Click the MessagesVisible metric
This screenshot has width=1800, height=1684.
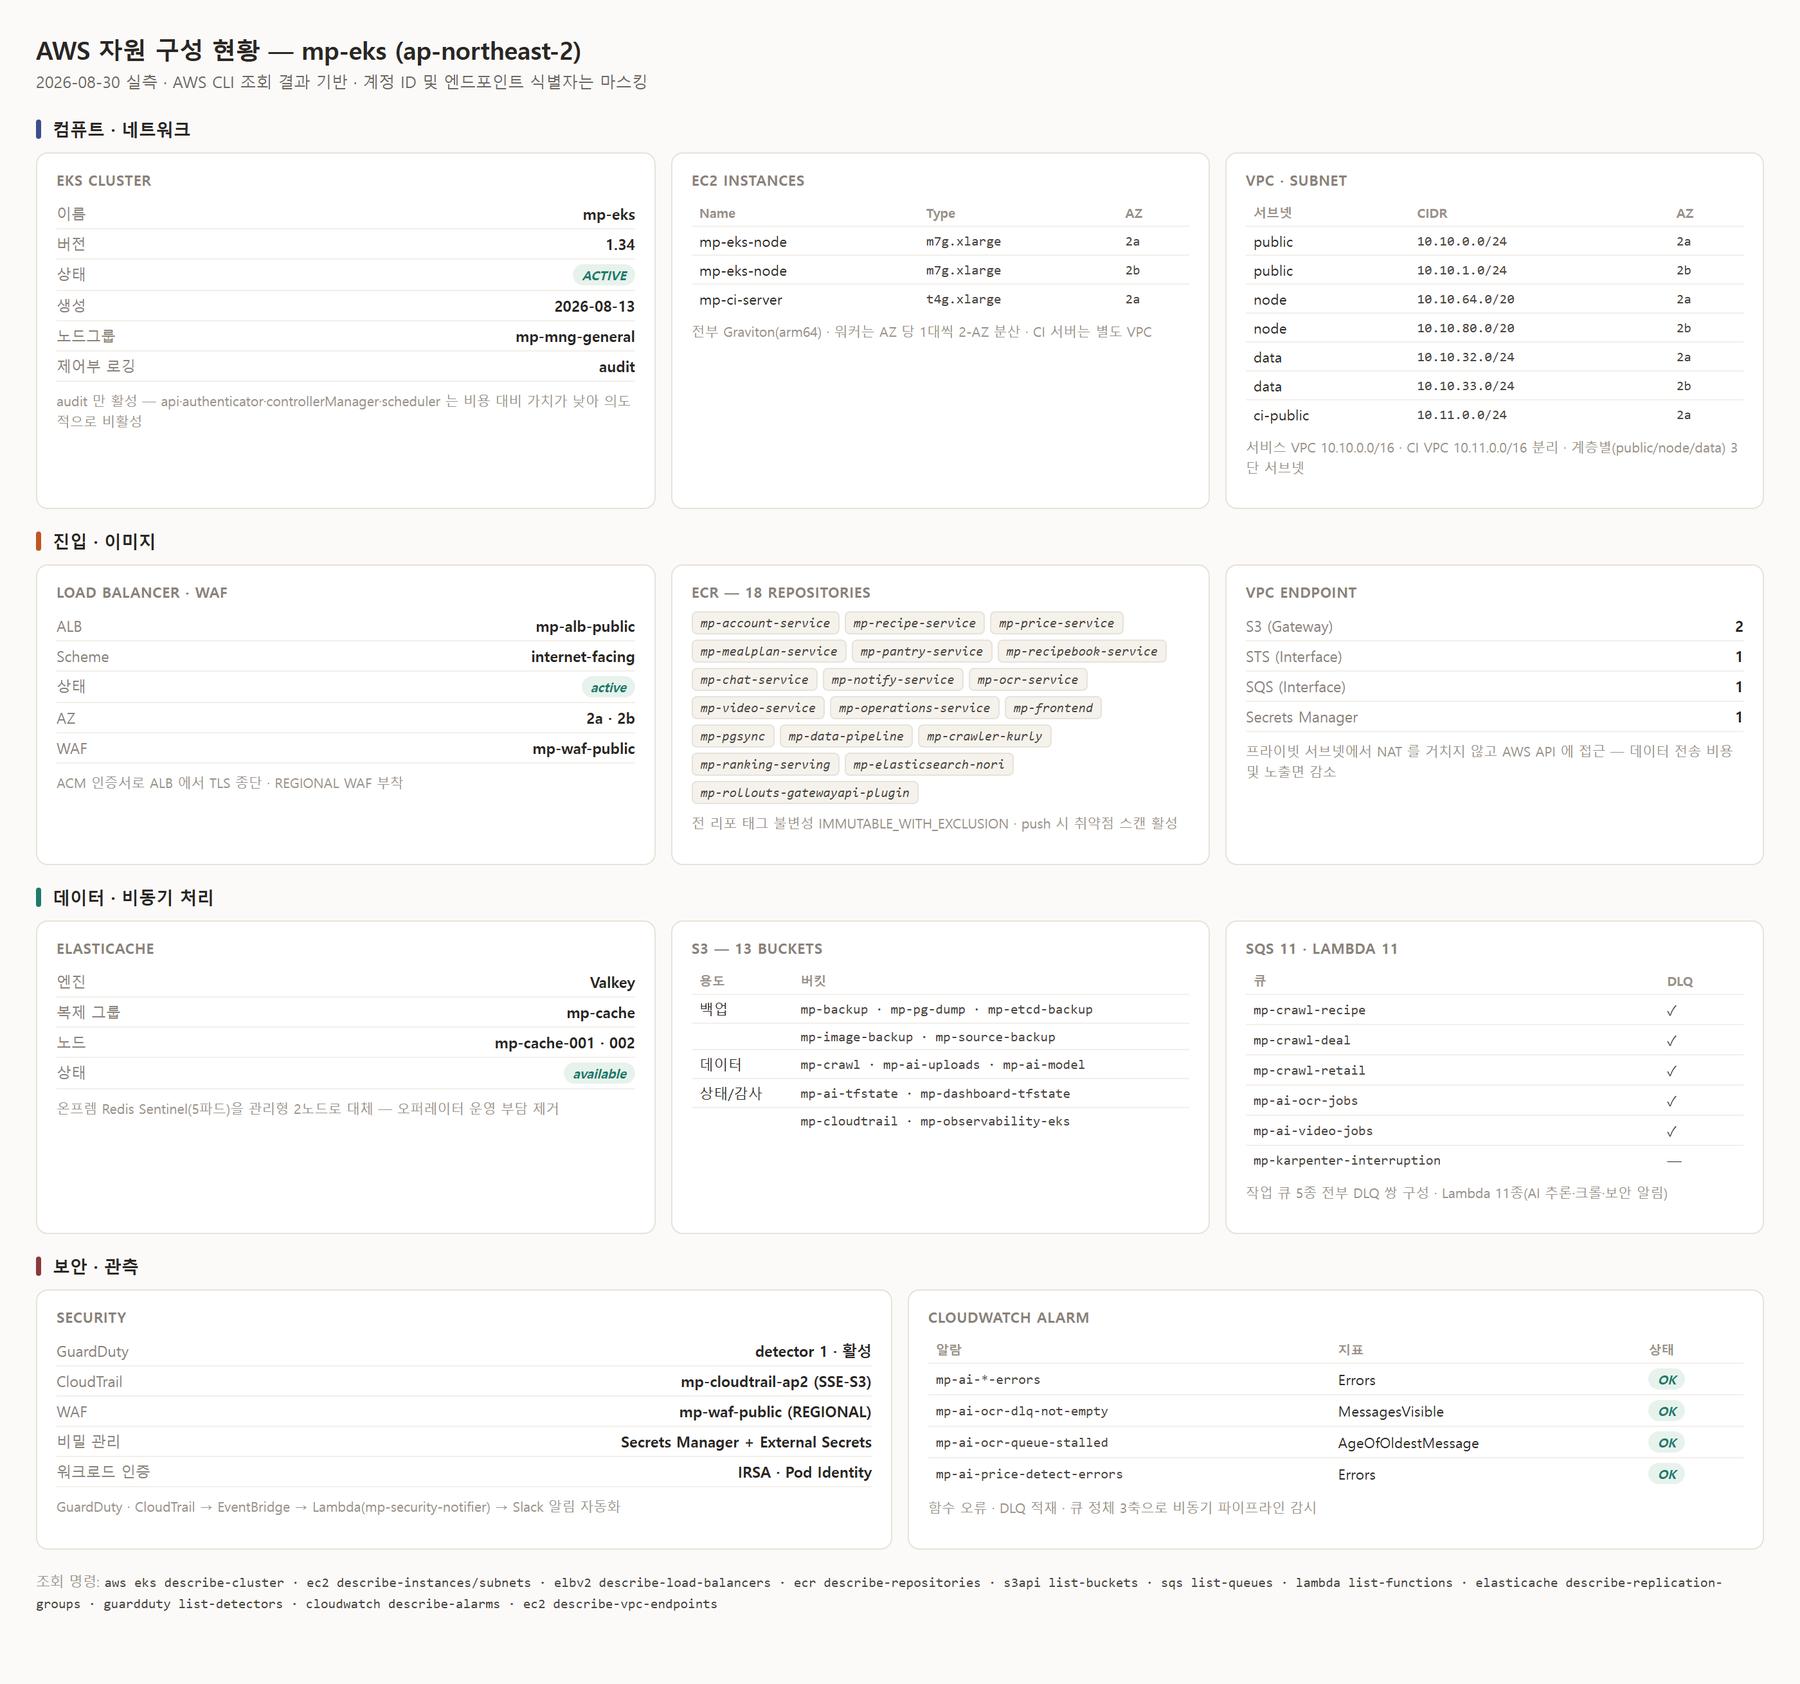(x=1391, y=1411)
